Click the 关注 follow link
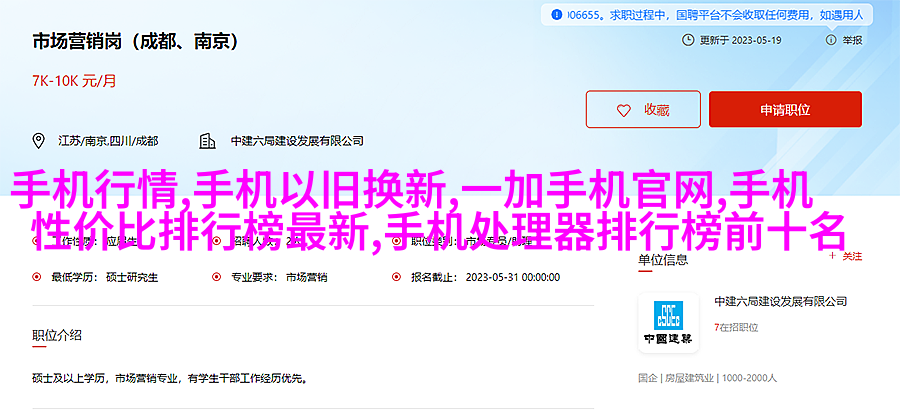Viewport: 900px width, 411px height. point(852,257)
